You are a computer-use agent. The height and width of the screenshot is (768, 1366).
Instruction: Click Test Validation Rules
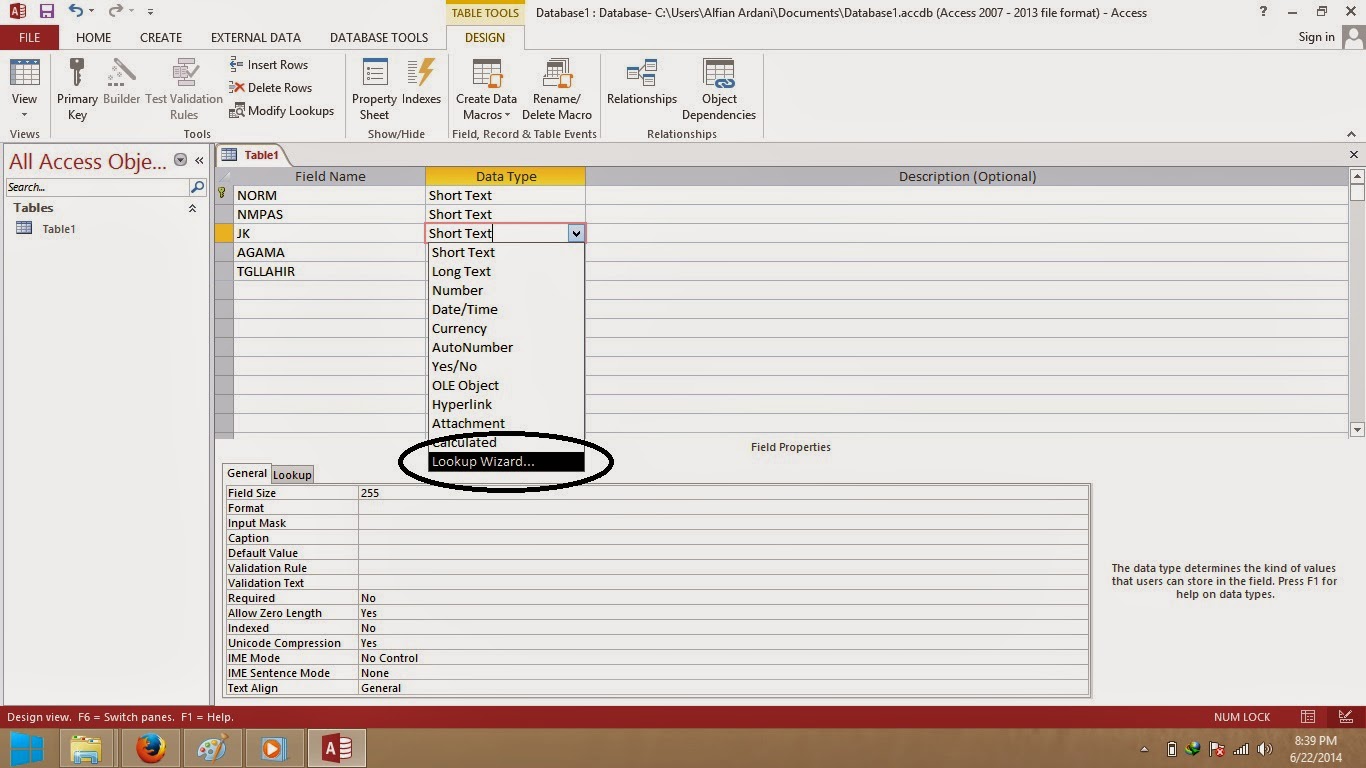pos(184,89)
